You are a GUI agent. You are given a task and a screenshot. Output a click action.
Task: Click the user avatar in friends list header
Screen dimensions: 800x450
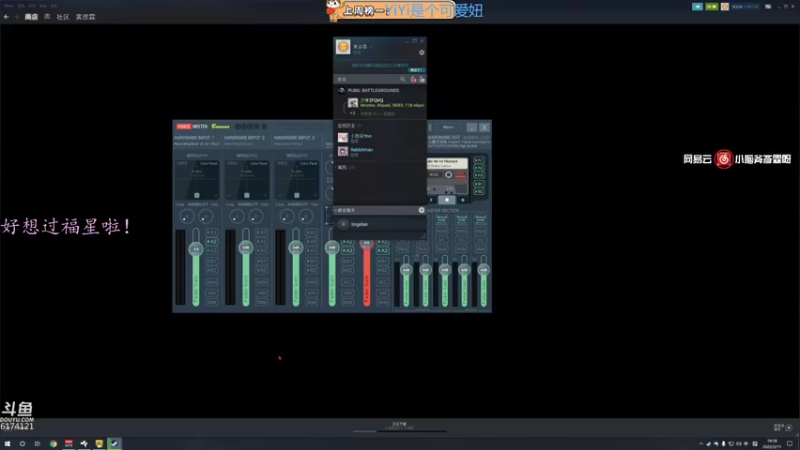pos(343,47)
